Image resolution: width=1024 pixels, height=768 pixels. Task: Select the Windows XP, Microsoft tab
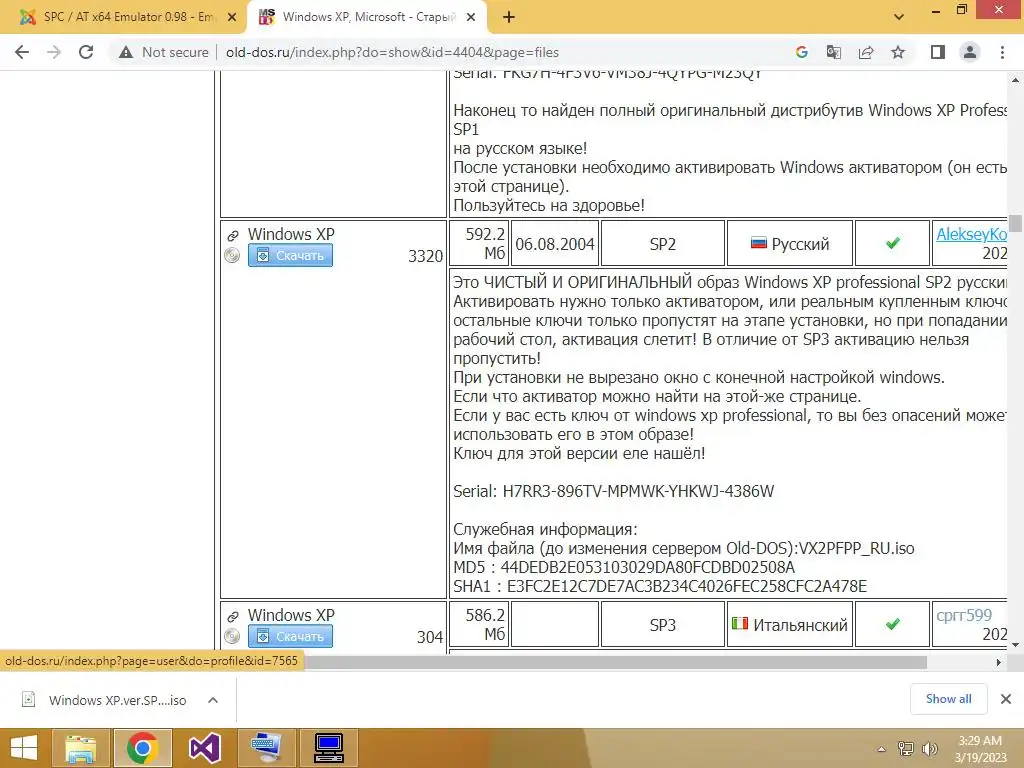(x=369, y=17)
